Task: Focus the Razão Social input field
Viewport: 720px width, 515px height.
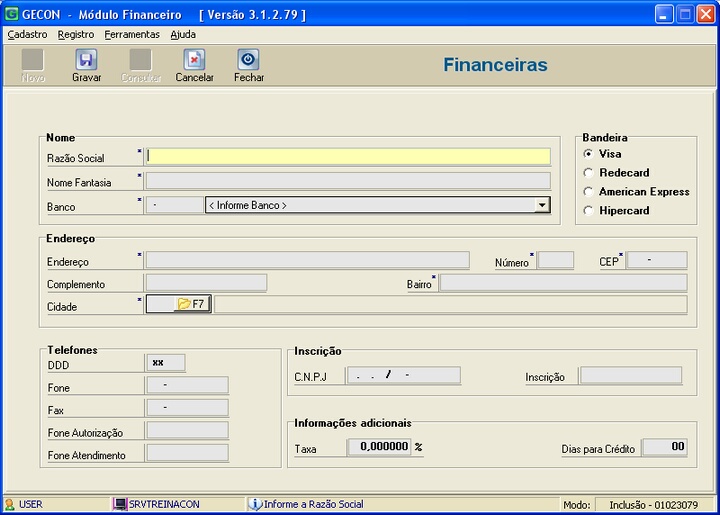Action: (349, 157)
